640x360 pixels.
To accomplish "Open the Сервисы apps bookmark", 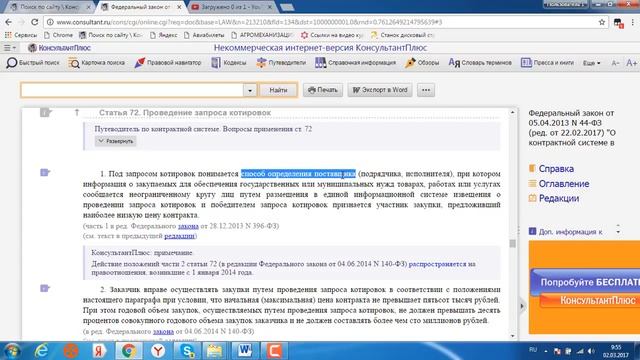I will tap(21, 35).
